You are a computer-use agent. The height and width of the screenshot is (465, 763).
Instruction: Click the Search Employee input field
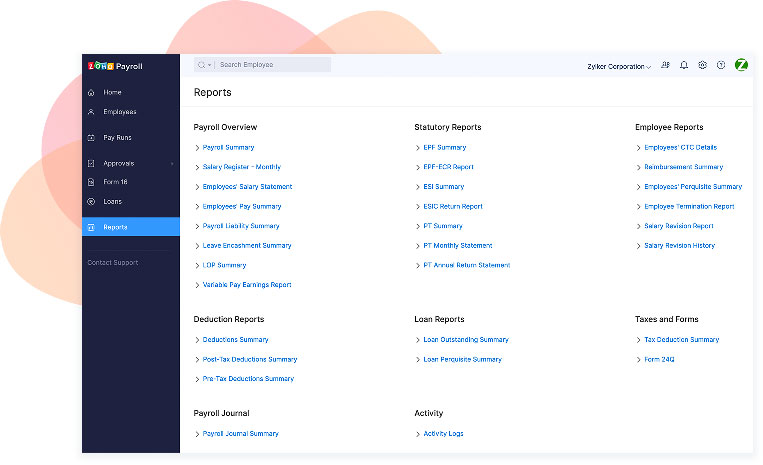coord(272,65)
